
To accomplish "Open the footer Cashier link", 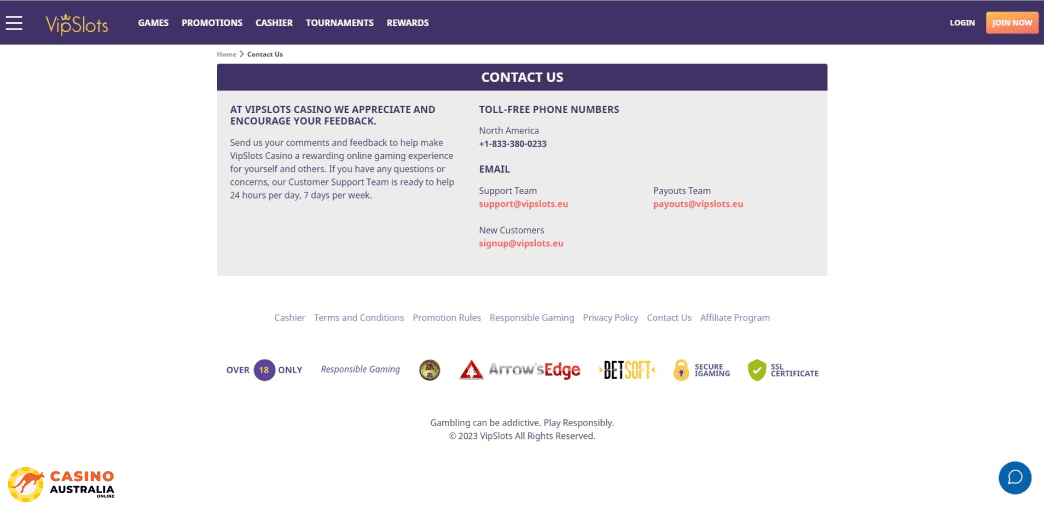I will pos(290,318).
